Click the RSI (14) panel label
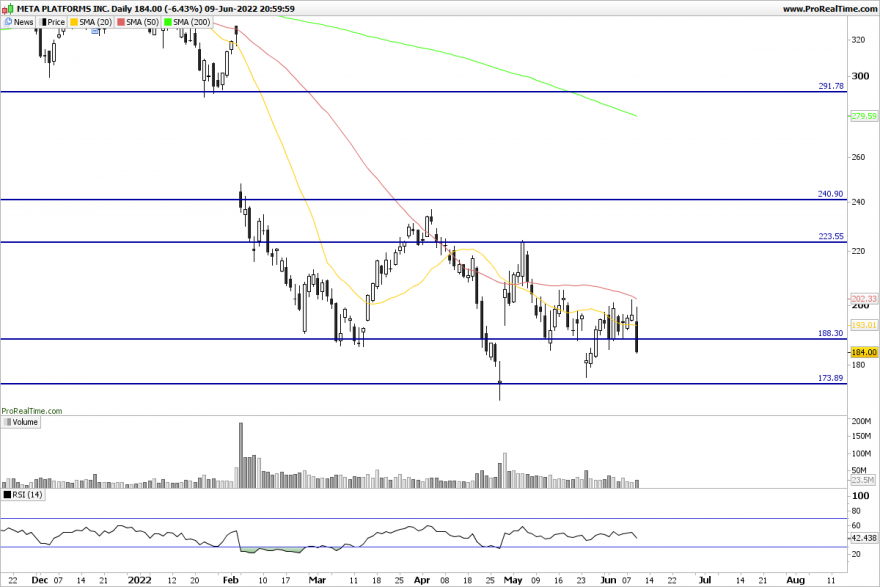Image resolution: width=880 pixels, height=587 pixels. (x=23, y=494)
